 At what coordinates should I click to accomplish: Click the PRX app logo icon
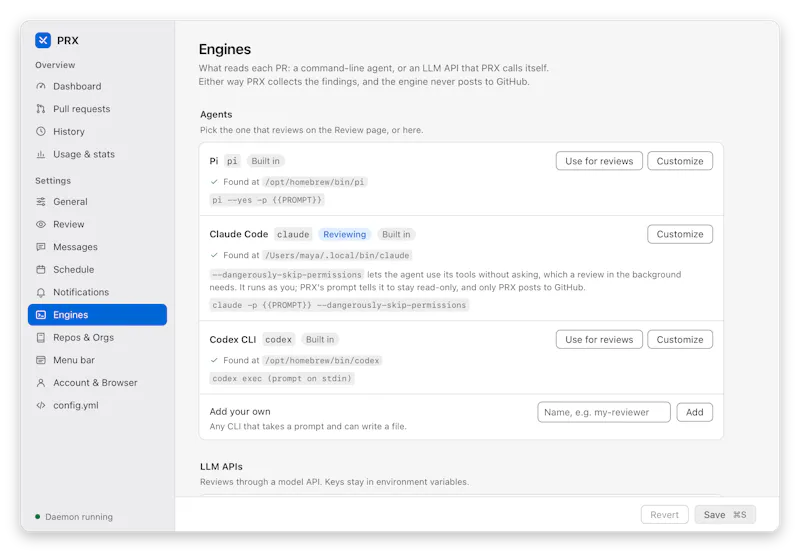click(43, 40)
